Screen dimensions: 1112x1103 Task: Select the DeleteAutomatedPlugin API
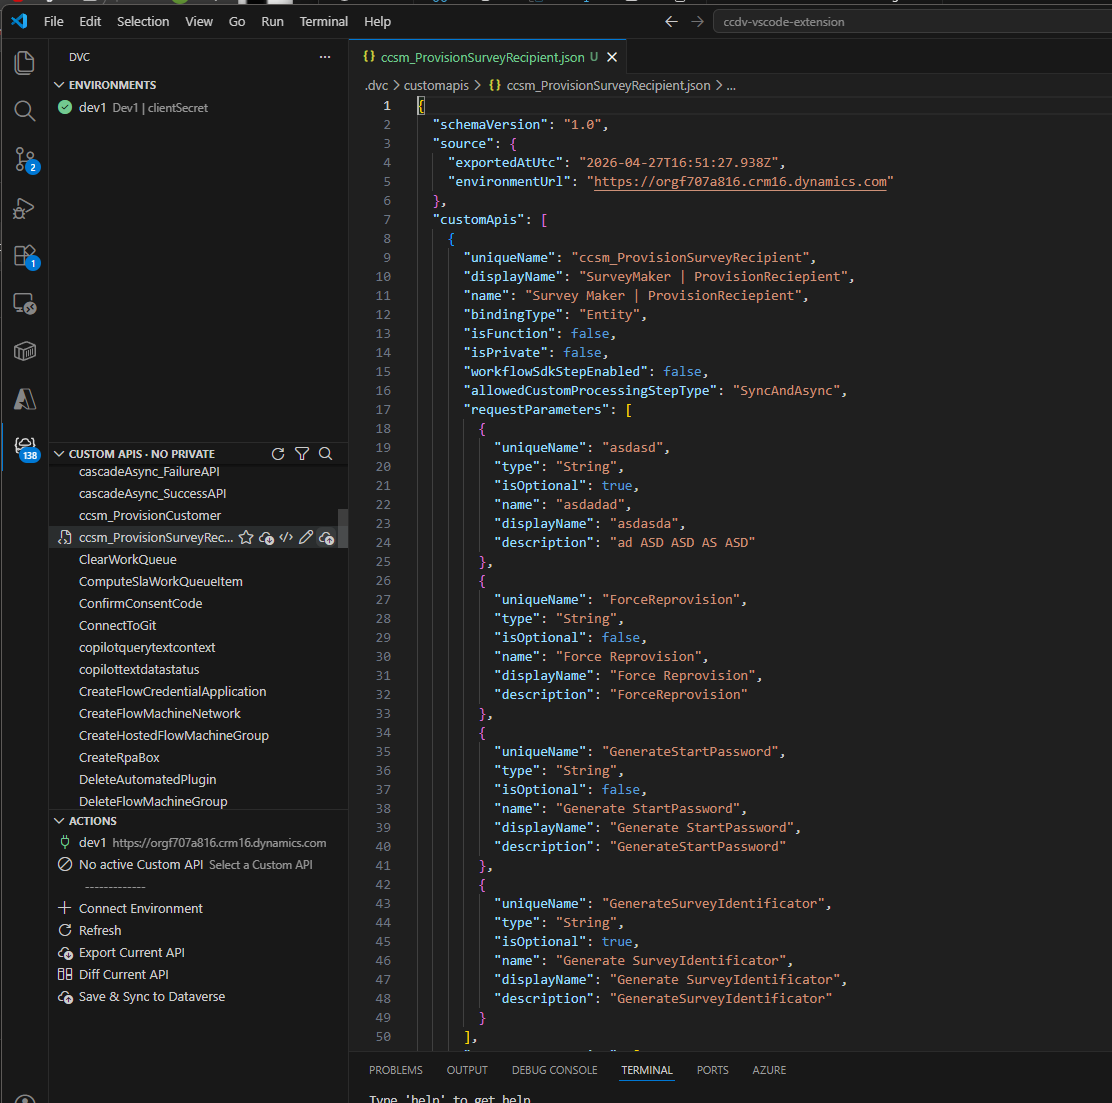[x=148, y=780]
